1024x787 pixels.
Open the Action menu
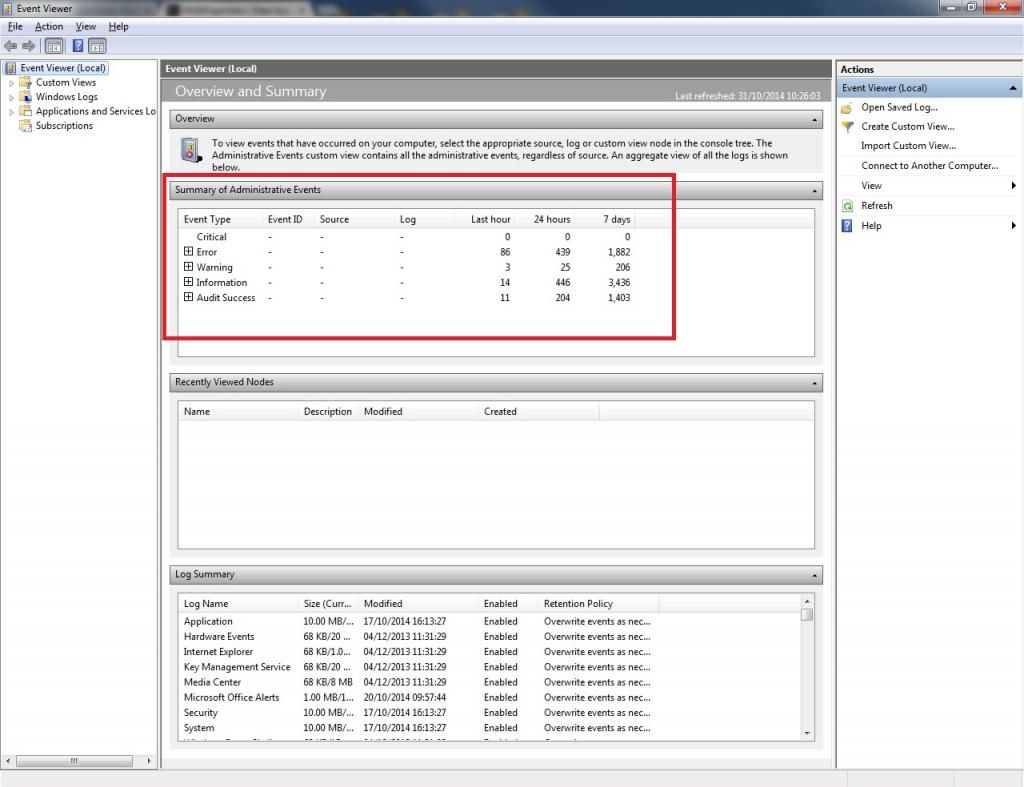click(x=49, y=27)
